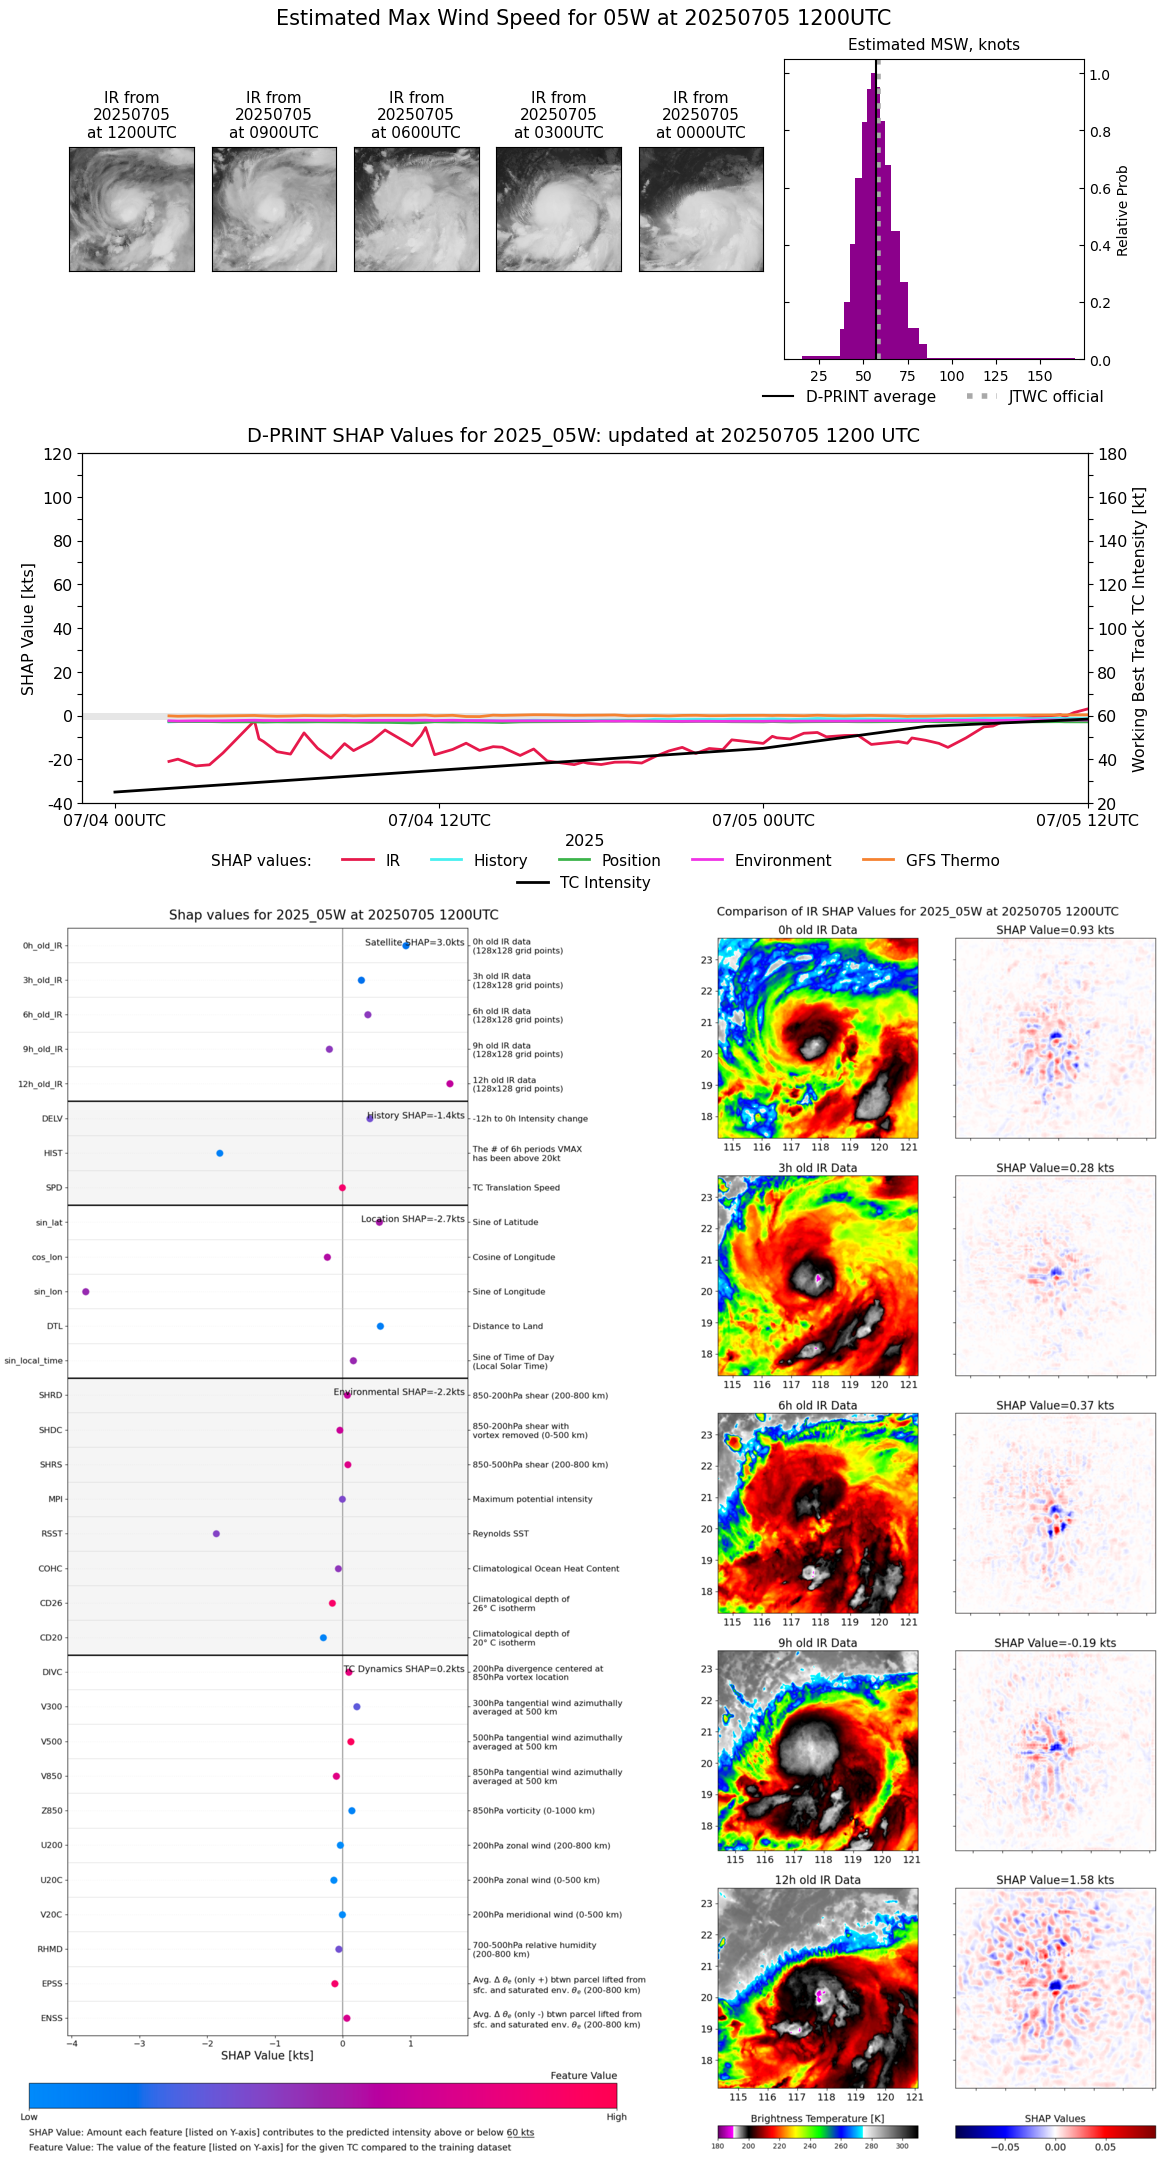Click the 'SHAP Value [kts]' y-axis label

point(28,629)
